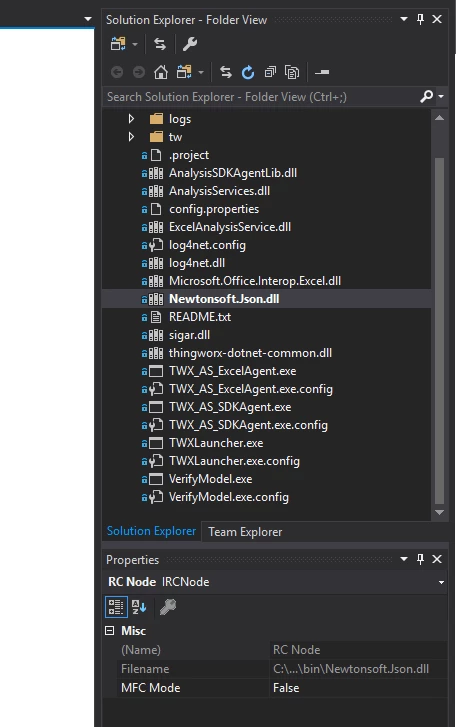Select the .project file
The width and height of the screenshot is (456, 727).
pyautogui.click(x=189, y=155)
